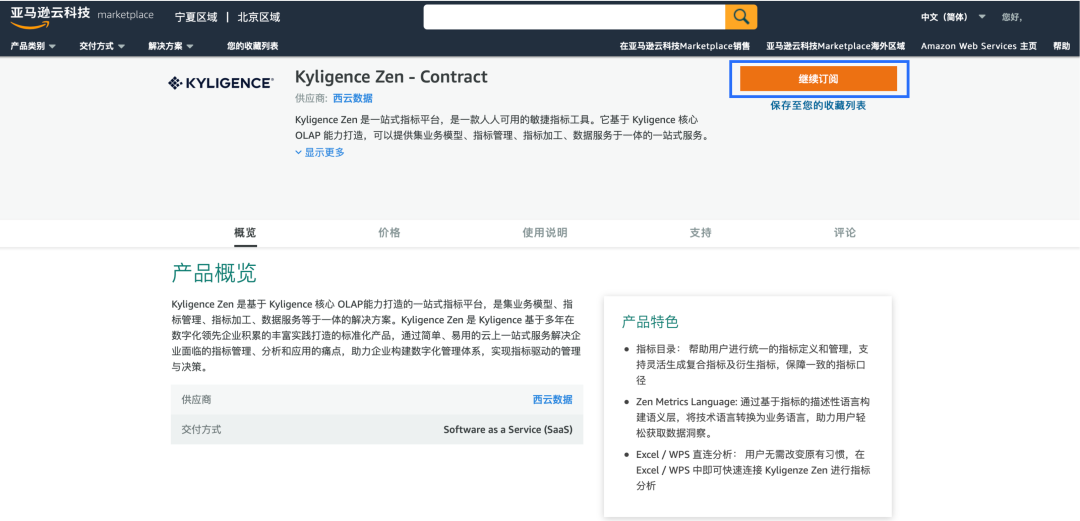This screenshot has height=521, width=1080.
Task: Click the 交付方式 table row label
Action: pos(202,429)
